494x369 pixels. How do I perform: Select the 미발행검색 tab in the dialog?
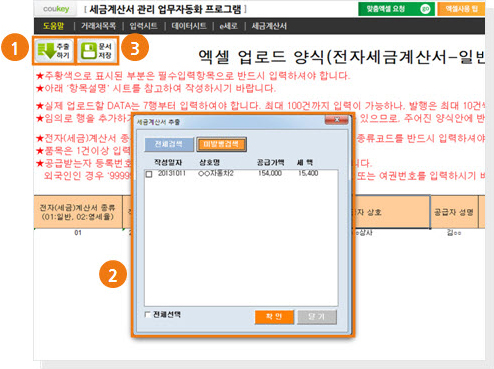pyautogui.click(x=221, y=144)
